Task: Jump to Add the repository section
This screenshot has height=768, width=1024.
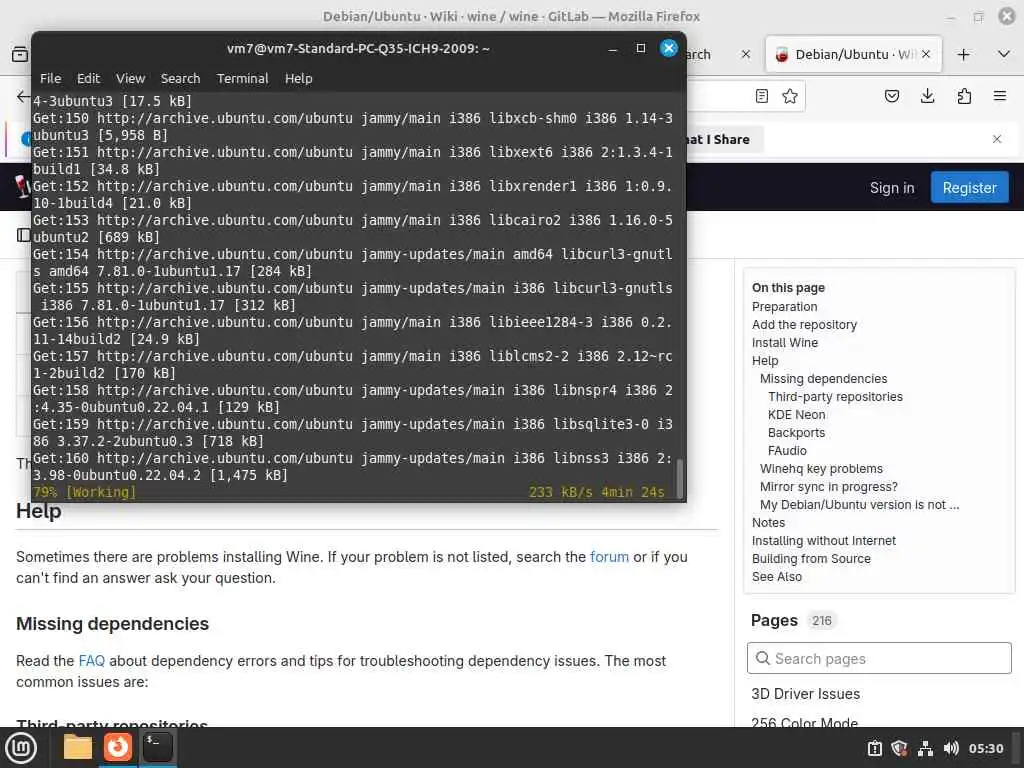Action: tap(804, 325)
